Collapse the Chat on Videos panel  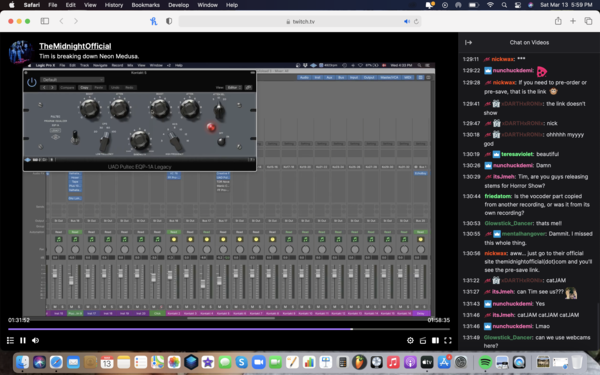(x=468, y=42)
